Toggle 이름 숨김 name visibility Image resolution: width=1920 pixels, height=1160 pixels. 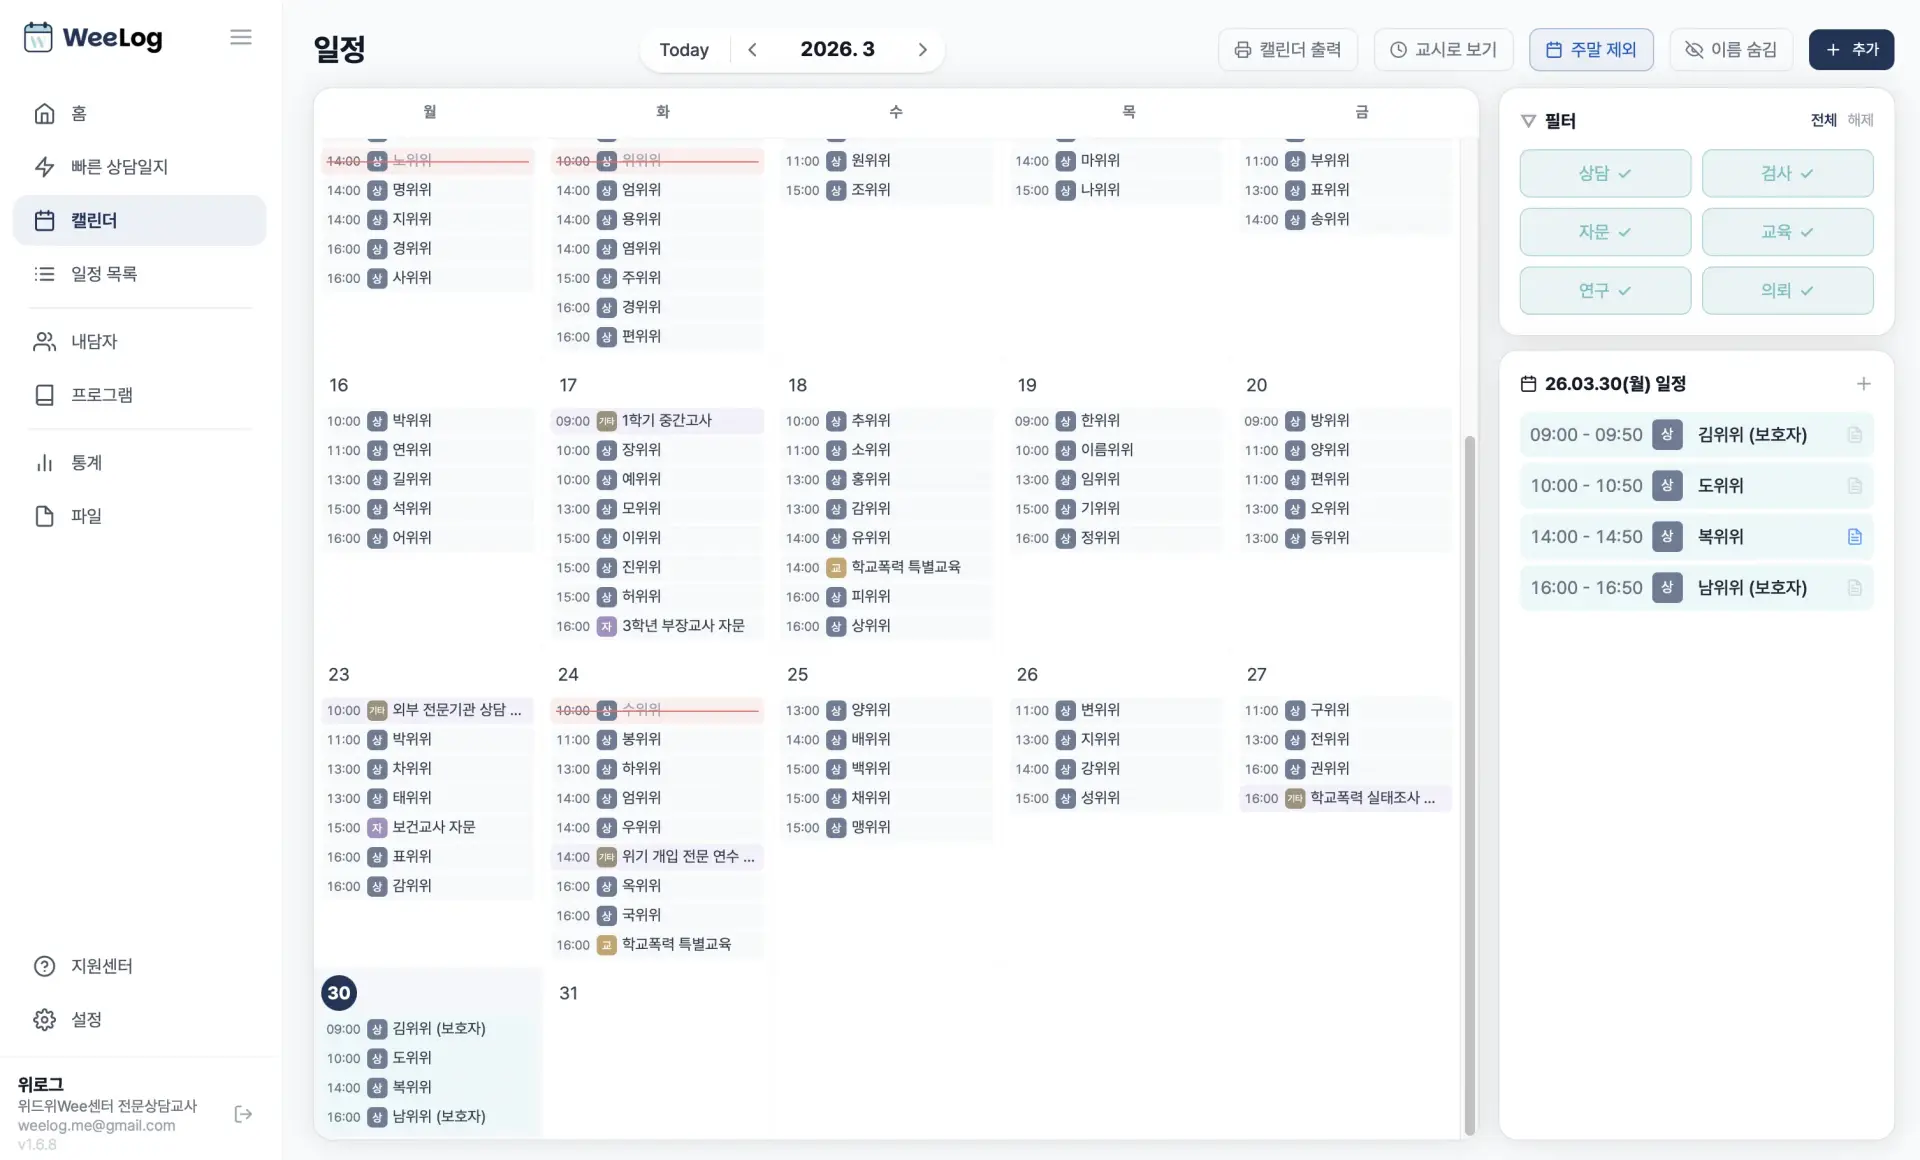(1731, 50)
